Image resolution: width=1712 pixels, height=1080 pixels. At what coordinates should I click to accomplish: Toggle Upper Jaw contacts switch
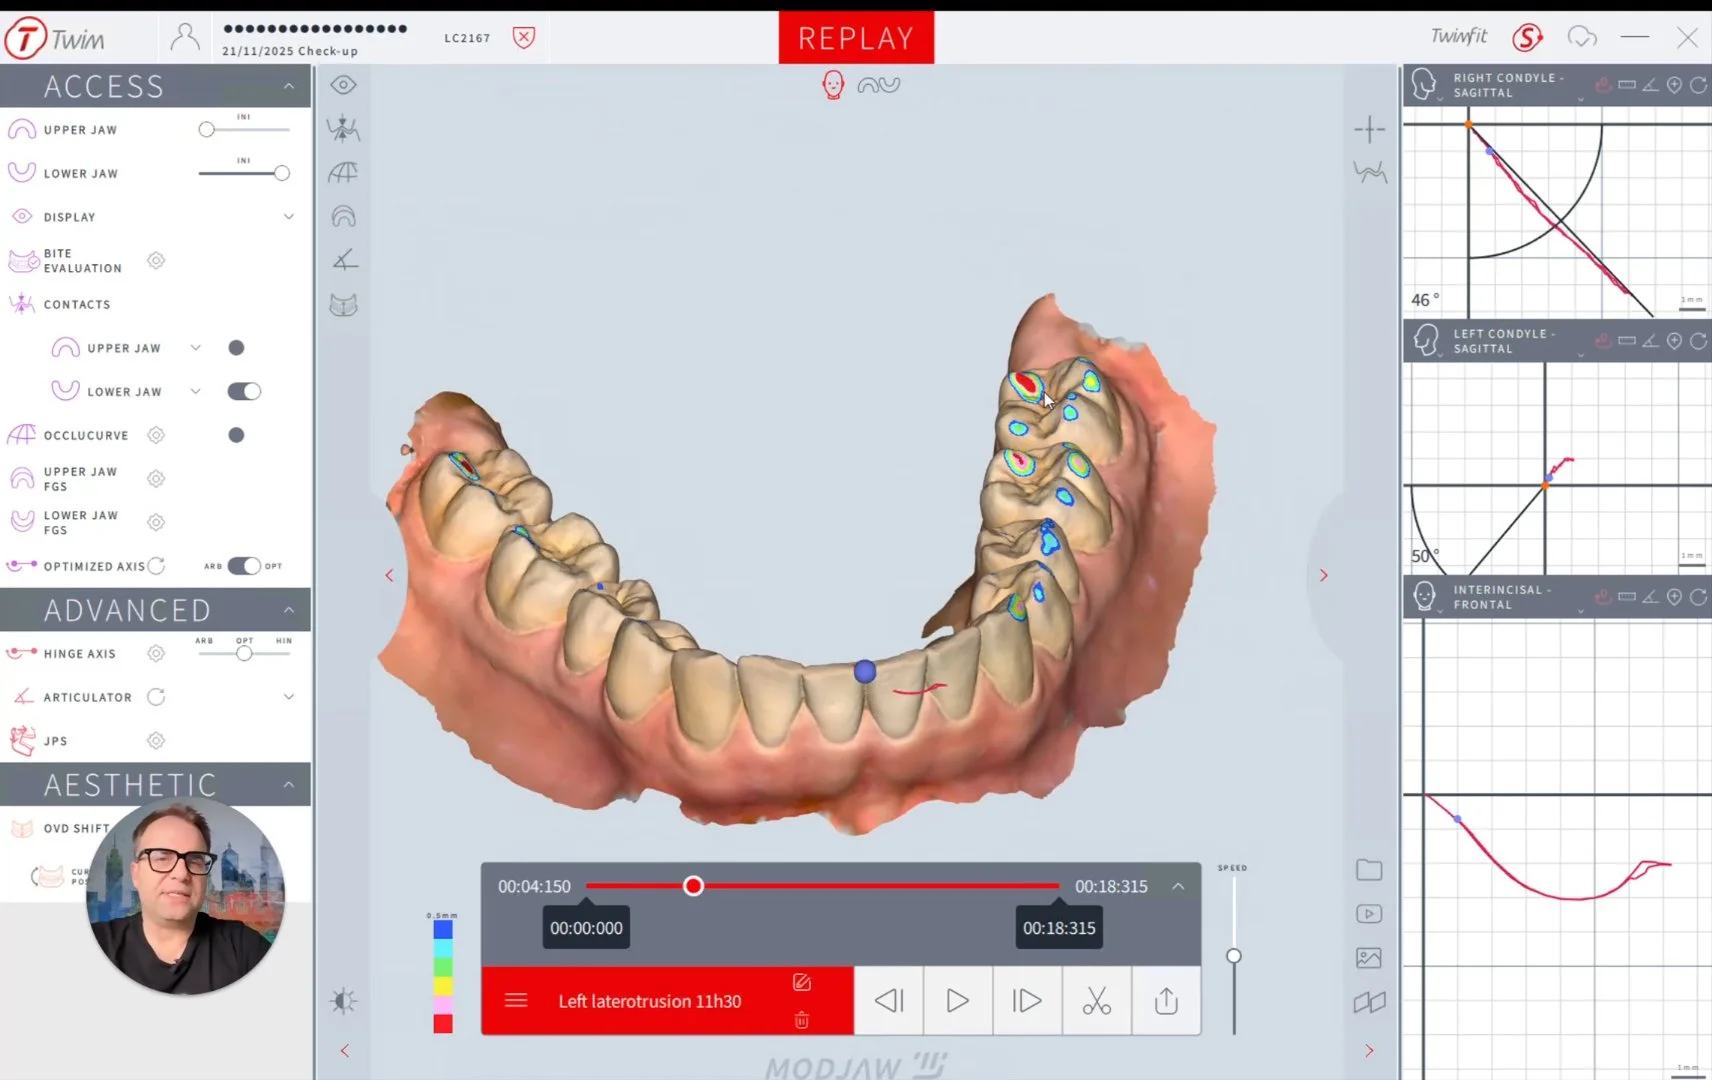pos(236,348)
